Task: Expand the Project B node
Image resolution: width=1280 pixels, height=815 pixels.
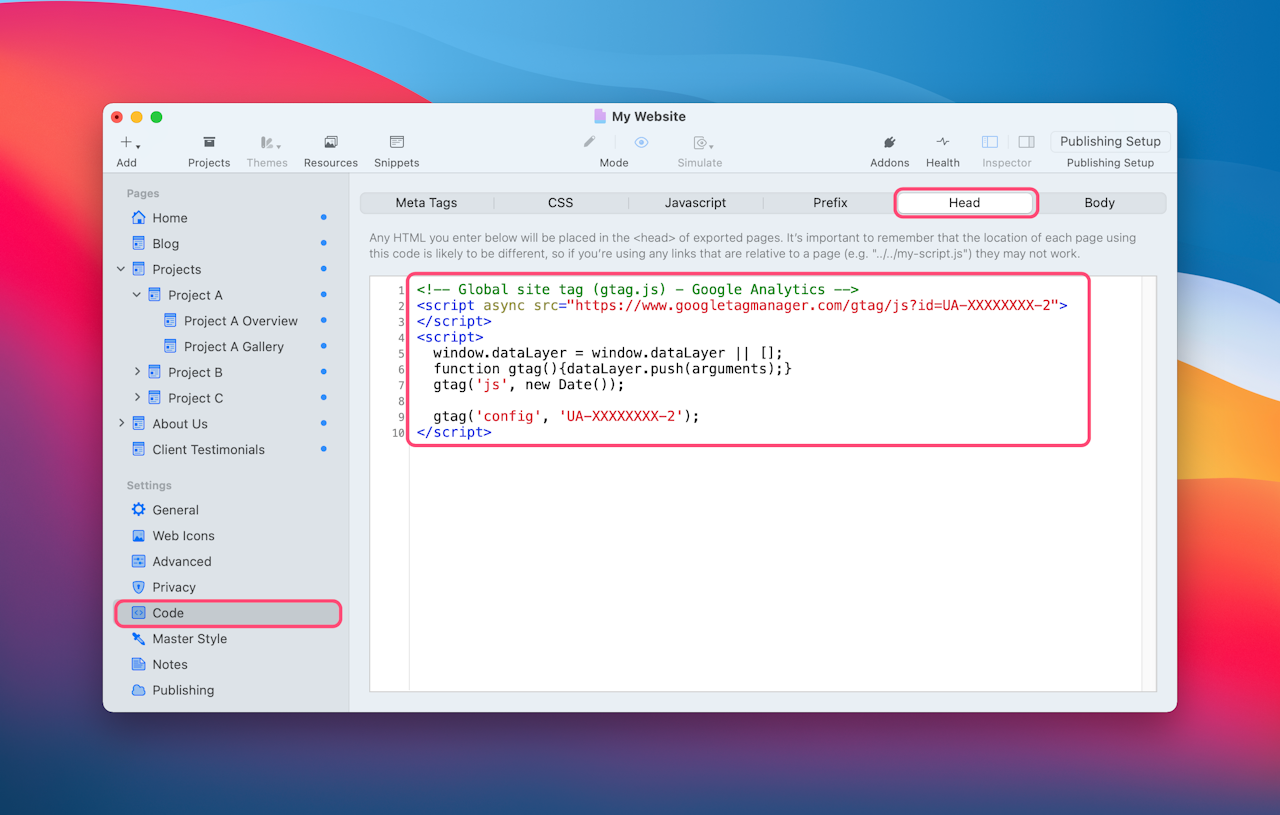Action: tap(137, 372)
